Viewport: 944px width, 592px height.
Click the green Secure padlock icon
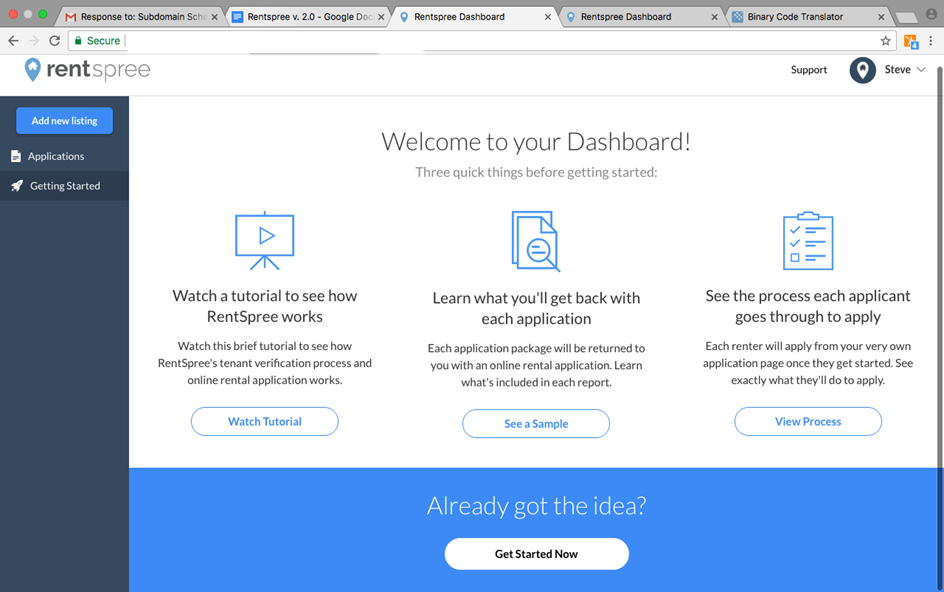click(78, 41)
